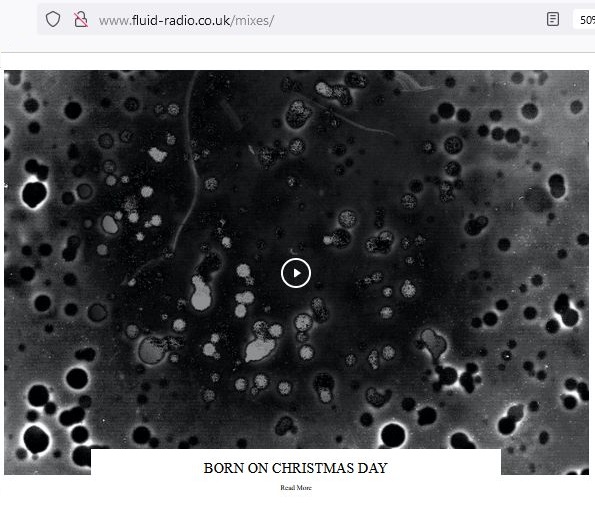Open the tracking protection shield panel
The height and width of the screenshot is (513, 595).
(x=53, y=19)
